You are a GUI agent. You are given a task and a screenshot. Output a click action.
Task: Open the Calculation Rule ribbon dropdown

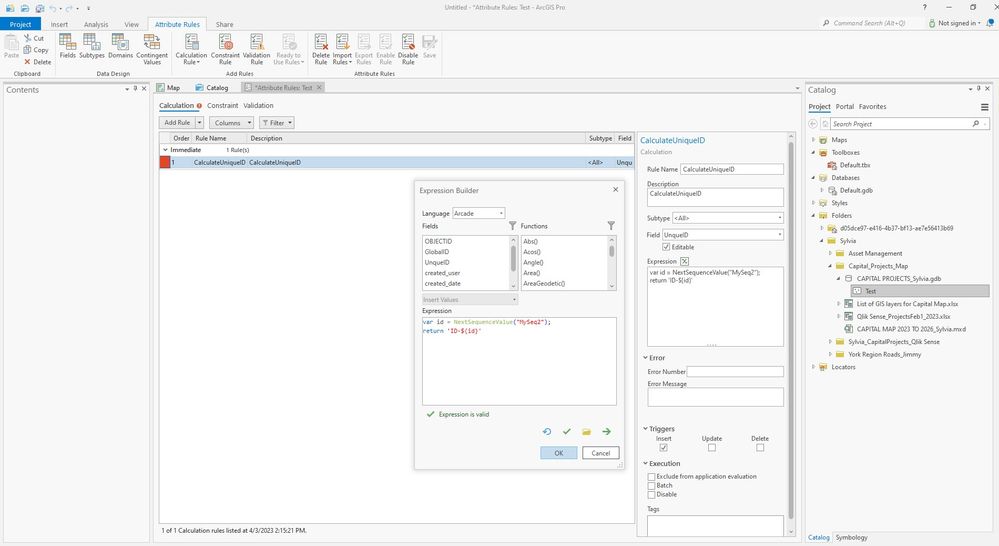(x=191, y=49)
